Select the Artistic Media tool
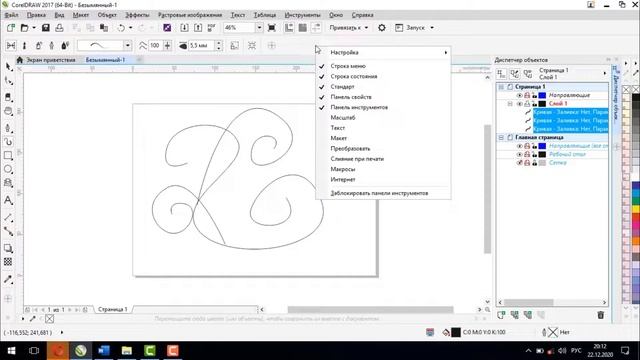This screenshot has width=640, height=360. click(x=8, y=142)
